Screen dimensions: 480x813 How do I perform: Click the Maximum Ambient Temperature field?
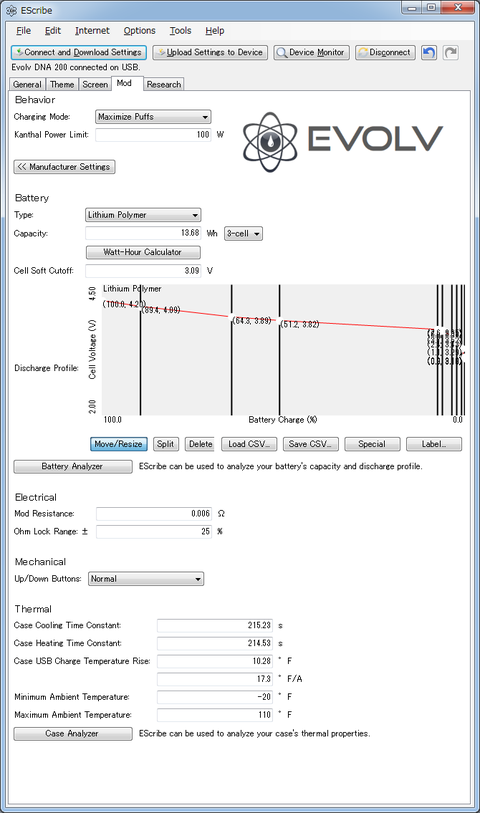(215, 714)
